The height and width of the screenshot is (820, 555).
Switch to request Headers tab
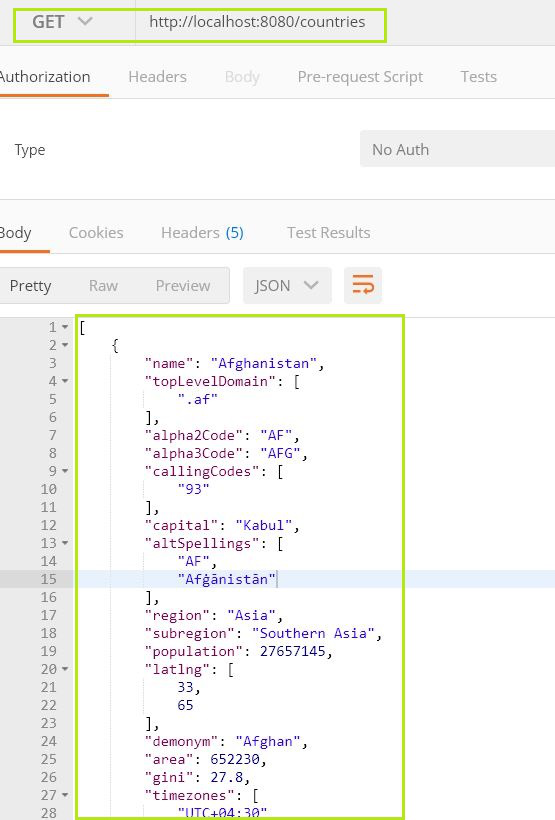[x=157, y=77]
